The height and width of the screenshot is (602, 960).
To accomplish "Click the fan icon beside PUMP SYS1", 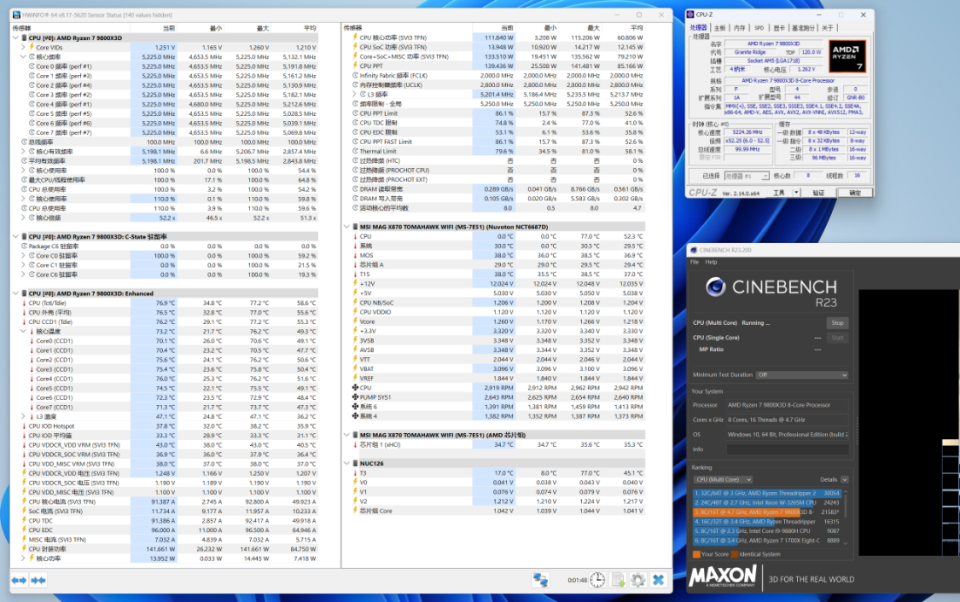I will [x=354, y=397].
